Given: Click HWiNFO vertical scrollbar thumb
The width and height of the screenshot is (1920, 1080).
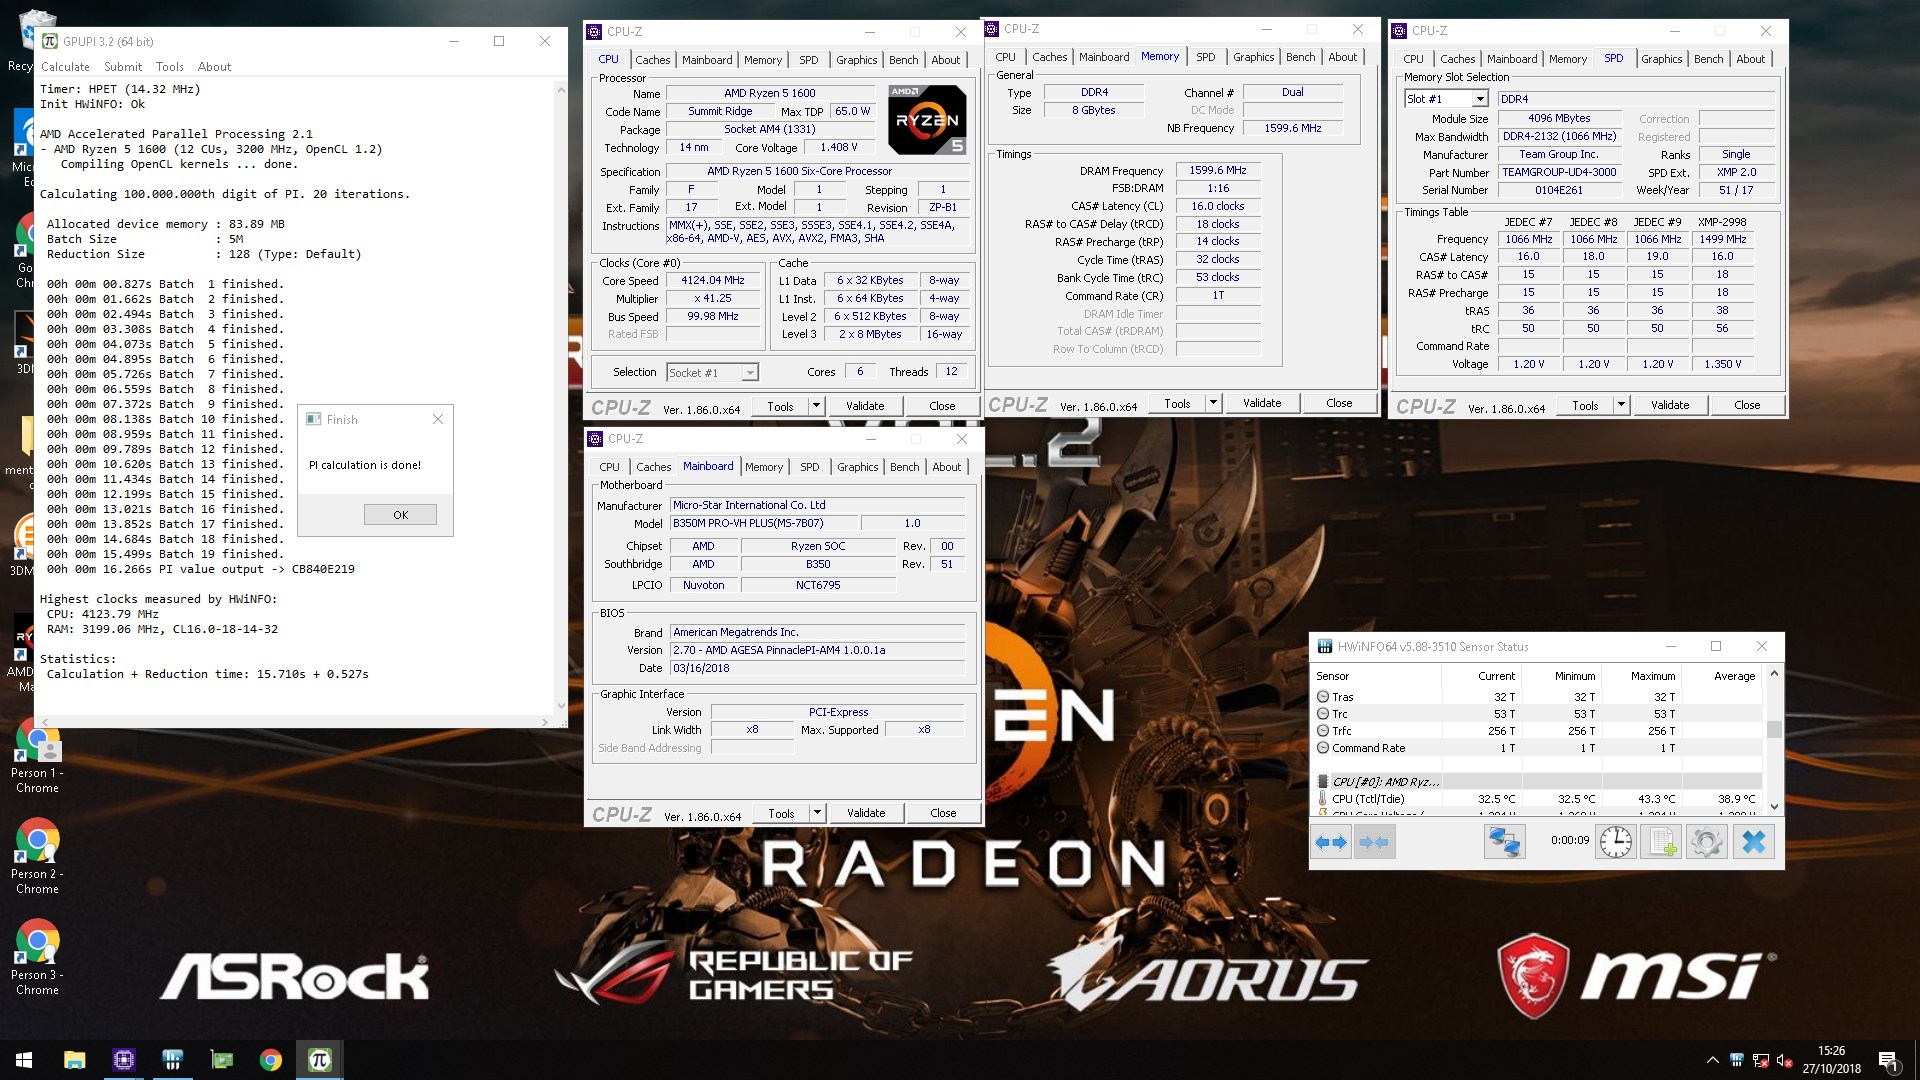Looking at the screenshot, I should click(x=1774, y=729).
